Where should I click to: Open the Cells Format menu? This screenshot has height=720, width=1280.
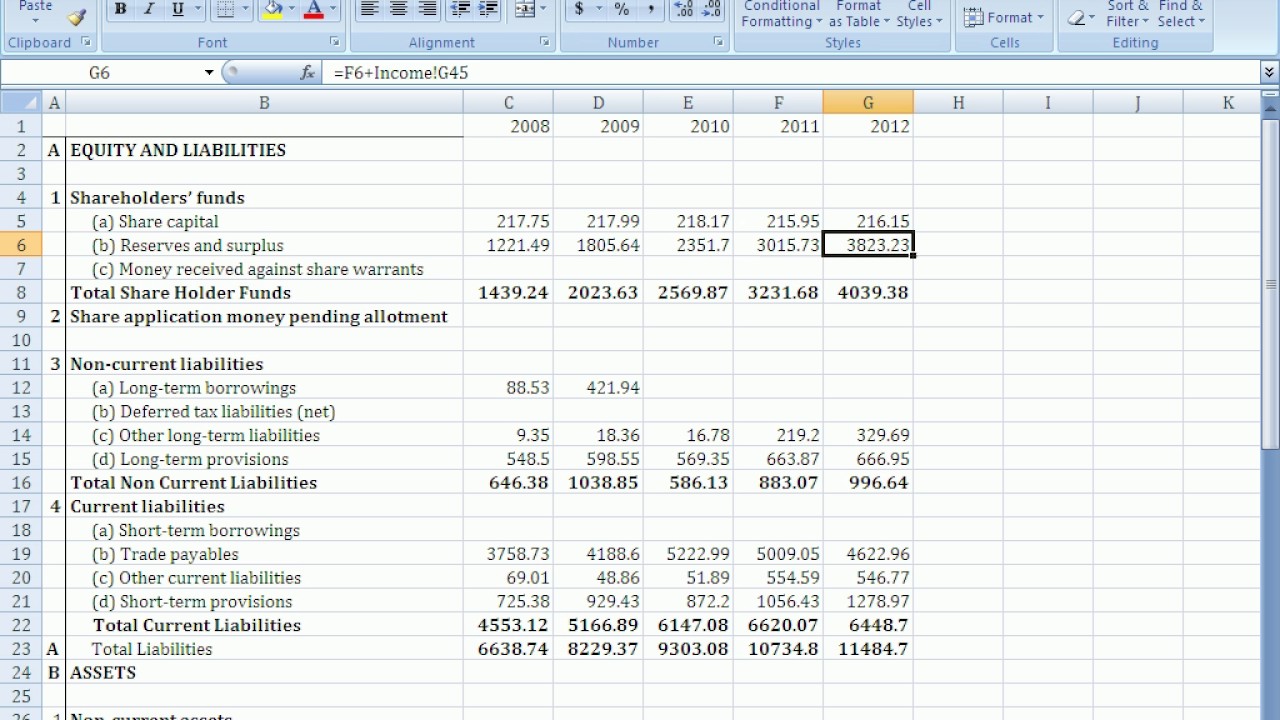click(x=1005, y=17)
